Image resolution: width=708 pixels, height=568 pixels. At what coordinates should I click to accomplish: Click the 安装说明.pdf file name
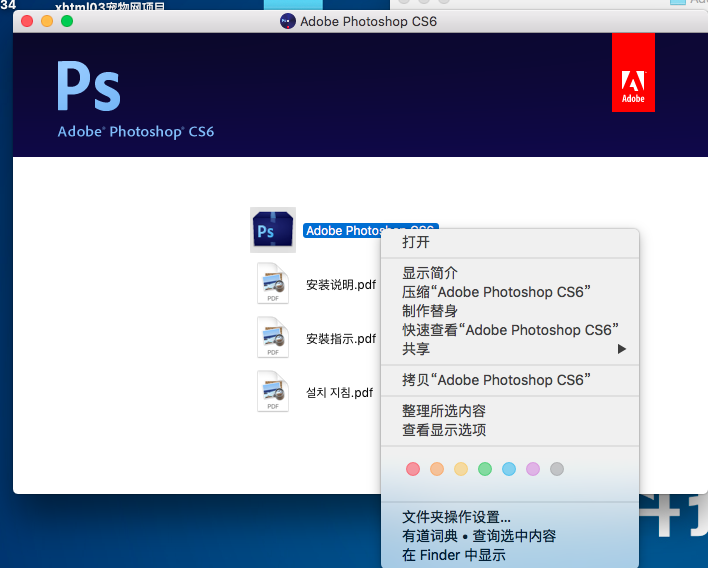click(x=341, y=285)
